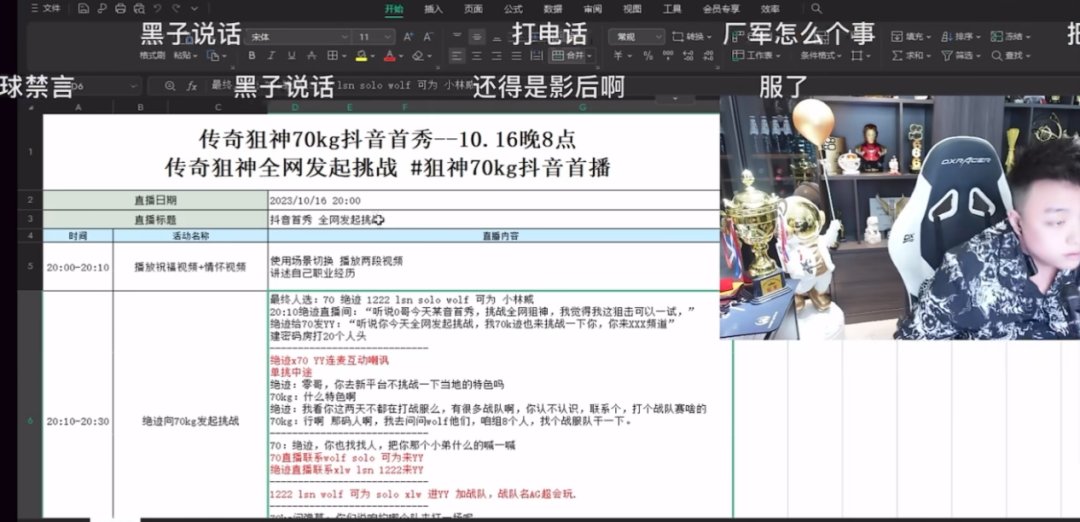Increase font size with the A+ icon

point(409,37)
